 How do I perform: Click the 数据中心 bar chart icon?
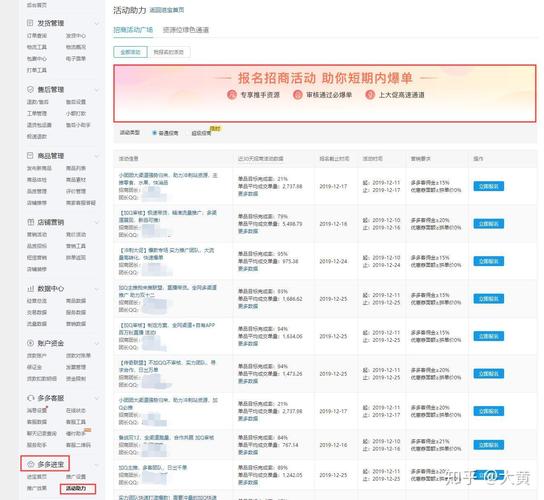tap(30, 288)
